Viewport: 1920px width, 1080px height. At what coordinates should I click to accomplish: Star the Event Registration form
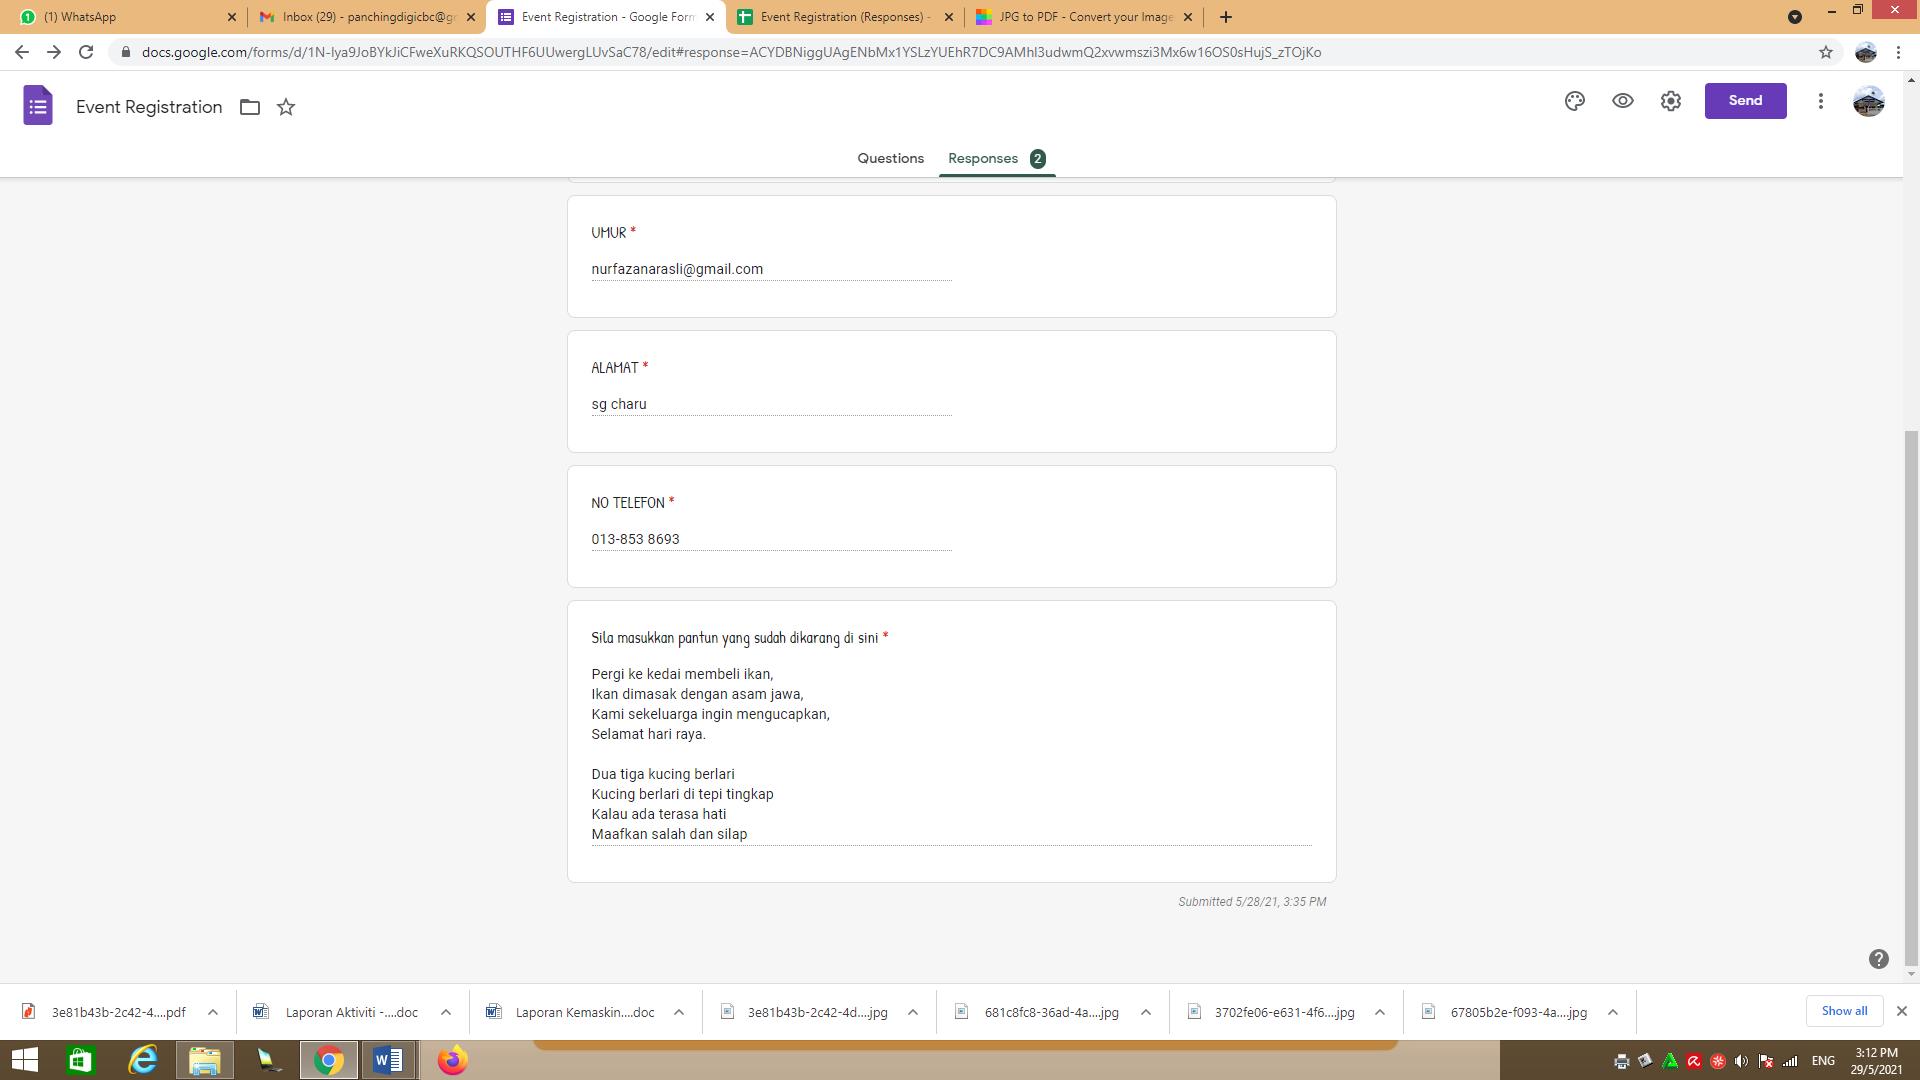click(x=286, y=107)
